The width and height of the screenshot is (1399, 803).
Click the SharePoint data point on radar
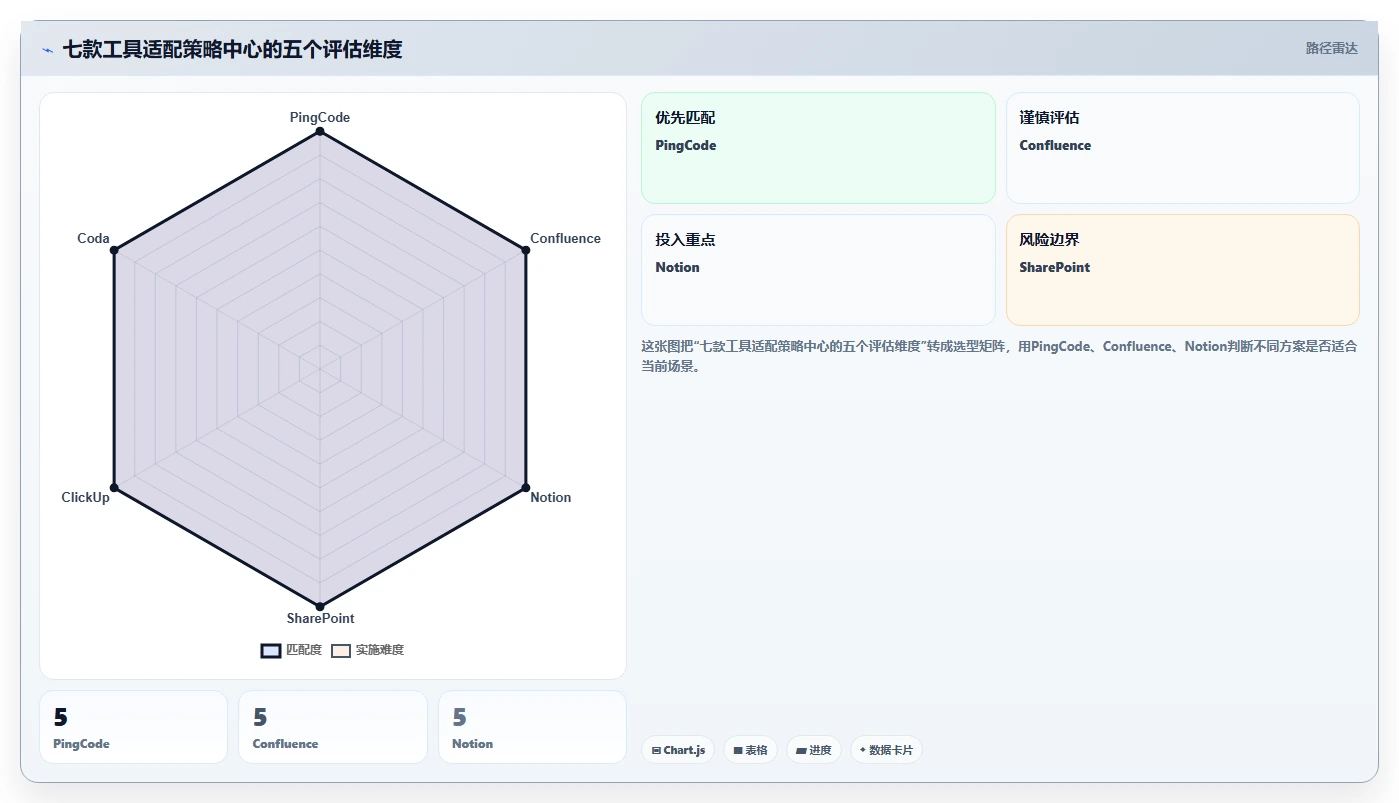pos(320,606)
